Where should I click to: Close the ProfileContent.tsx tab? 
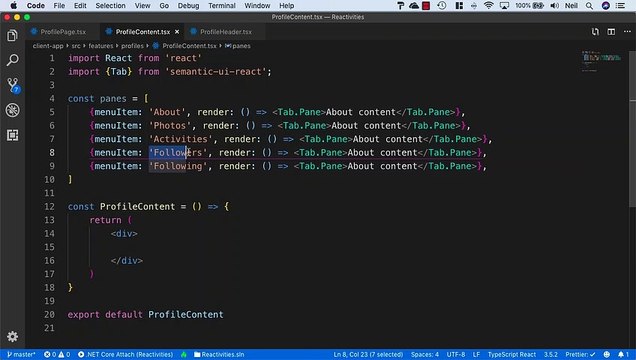177,32
